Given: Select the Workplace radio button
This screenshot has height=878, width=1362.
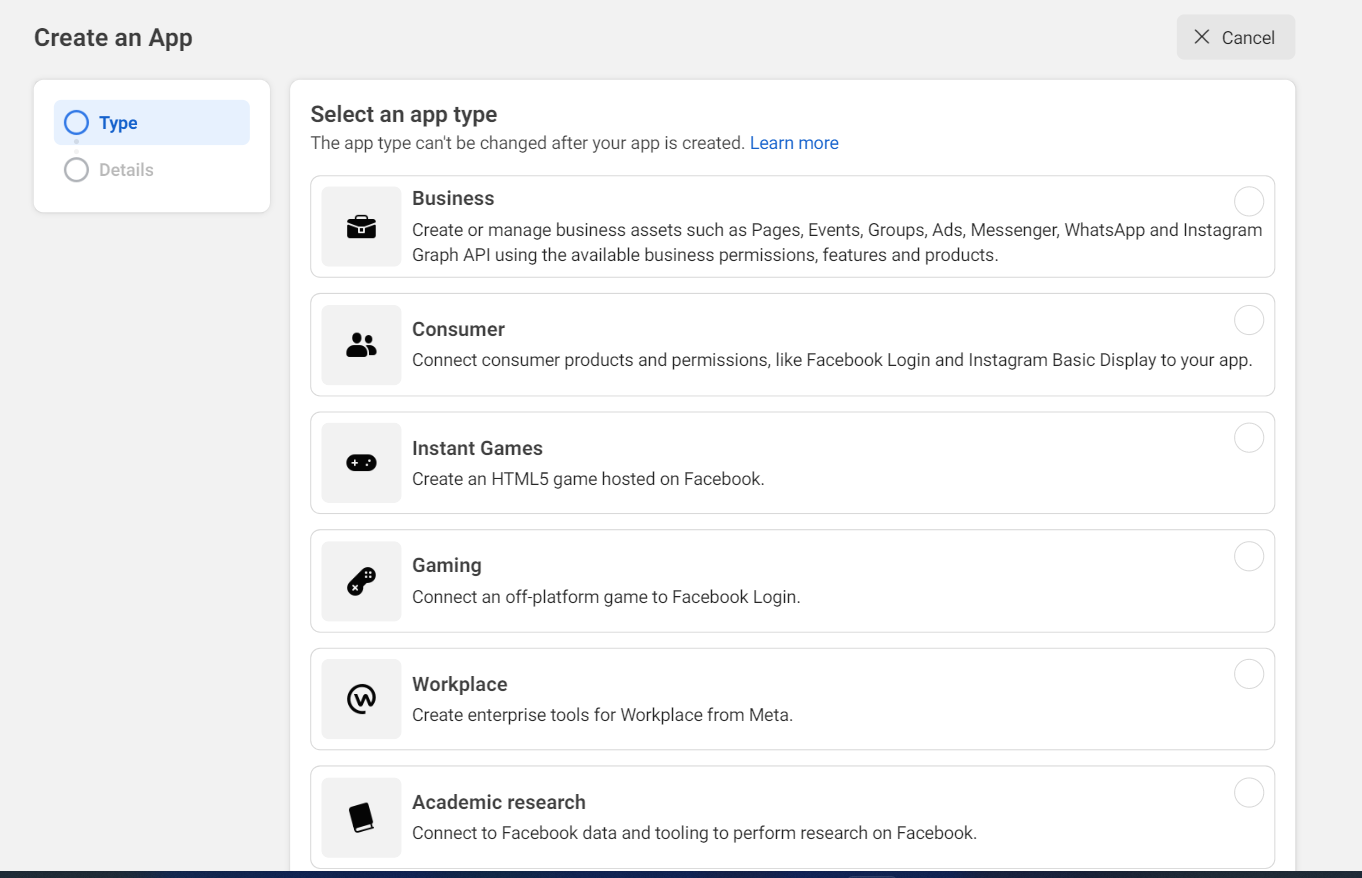Looking at the screenshot, I should (1248, 675).
